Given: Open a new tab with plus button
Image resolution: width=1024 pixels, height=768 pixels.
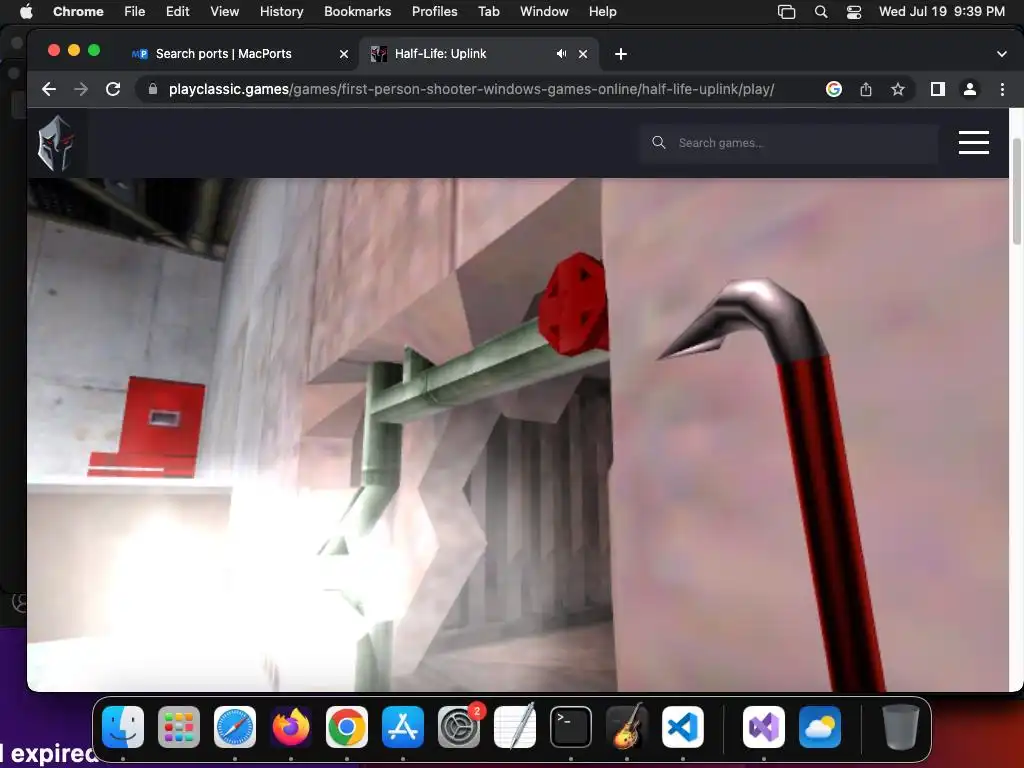Looking at the screenshot, I should 620,54.
